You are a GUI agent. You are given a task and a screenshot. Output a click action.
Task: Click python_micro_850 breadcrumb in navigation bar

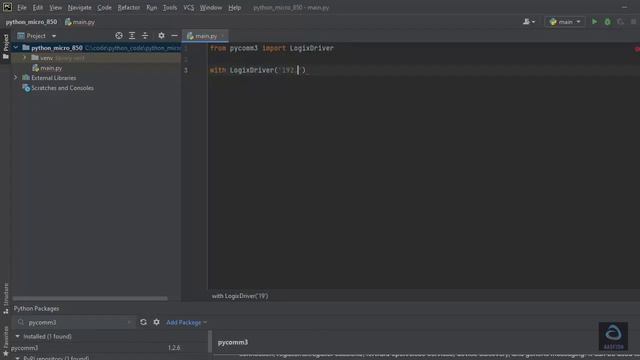[x=31, y=22]
